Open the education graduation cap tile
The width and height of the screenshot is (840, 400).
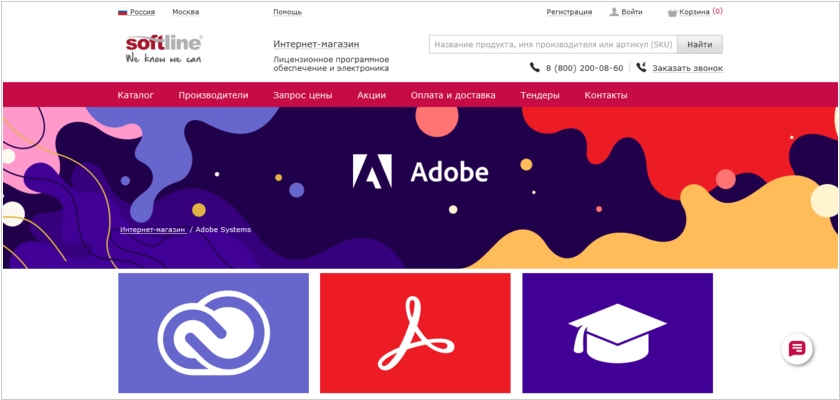point(618,333)
